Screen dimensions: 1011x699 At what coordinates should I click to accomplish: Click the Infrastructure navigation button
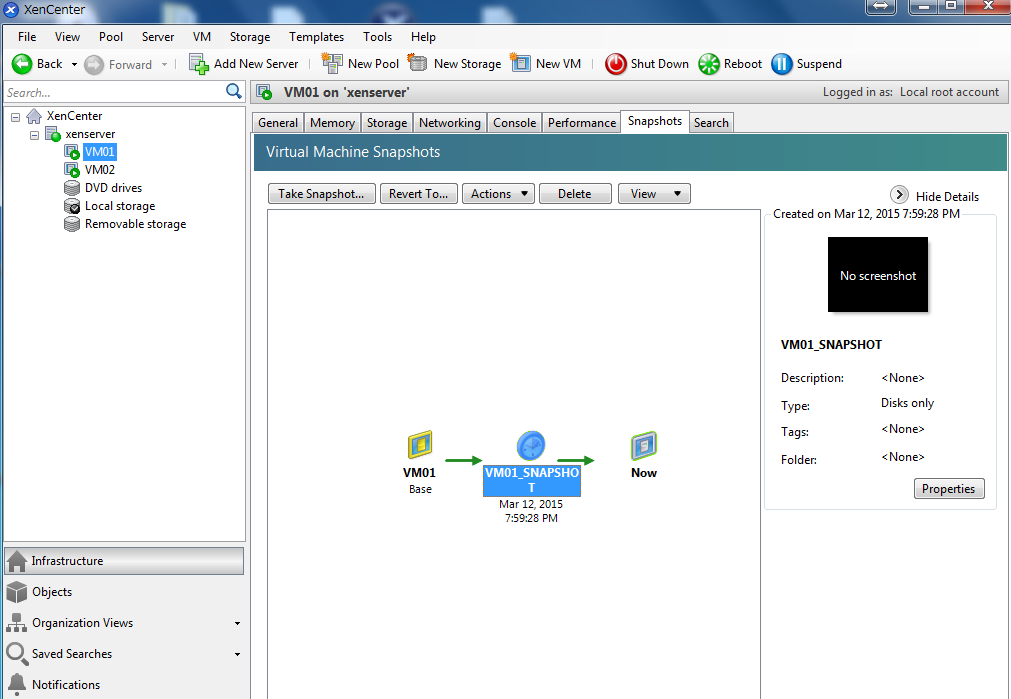(x=124, y=561)
